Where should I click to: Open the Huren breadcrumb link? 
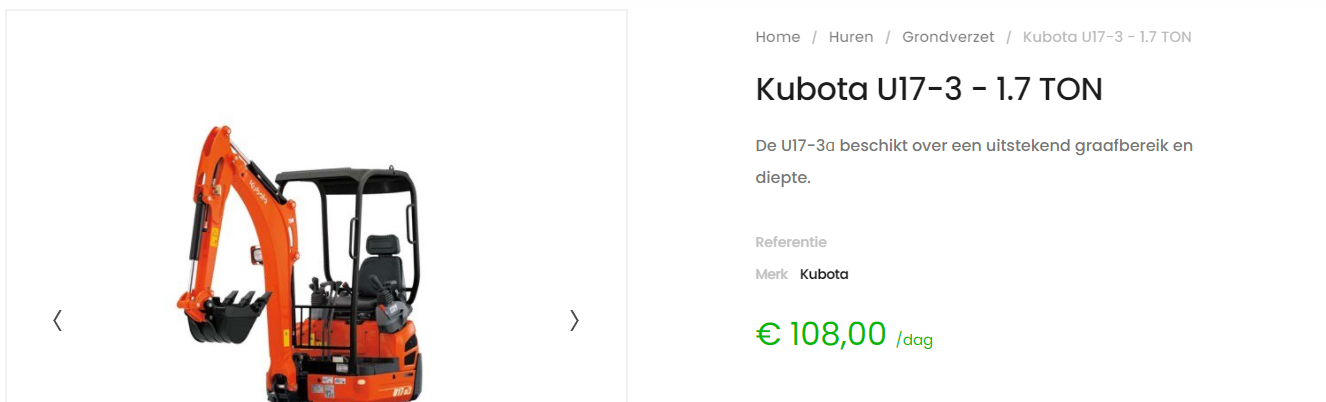[x=851, y=37]
